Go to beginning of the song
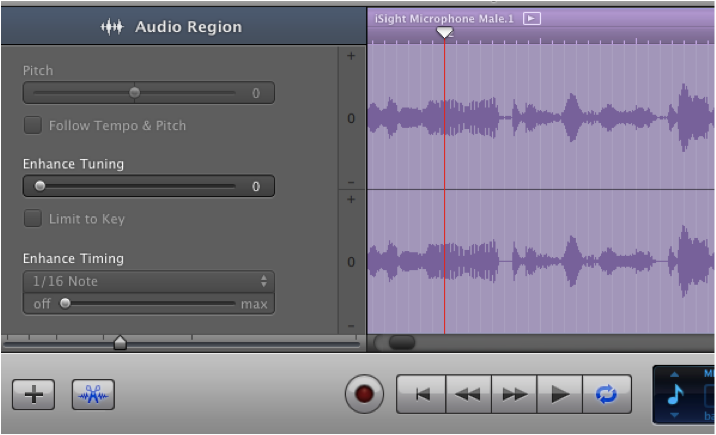716x435 pixels. point(421,394)
